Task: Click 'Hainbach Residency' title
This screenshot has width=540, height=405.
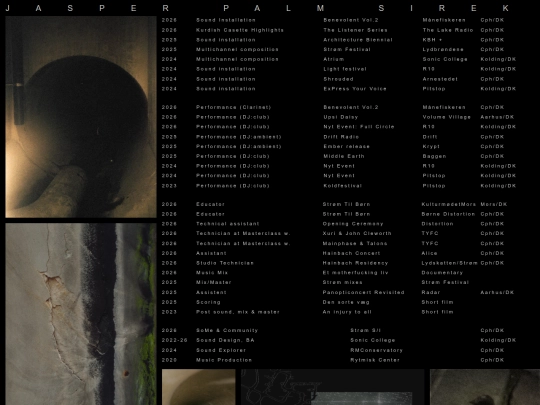Action: click(x=355, y=263)
